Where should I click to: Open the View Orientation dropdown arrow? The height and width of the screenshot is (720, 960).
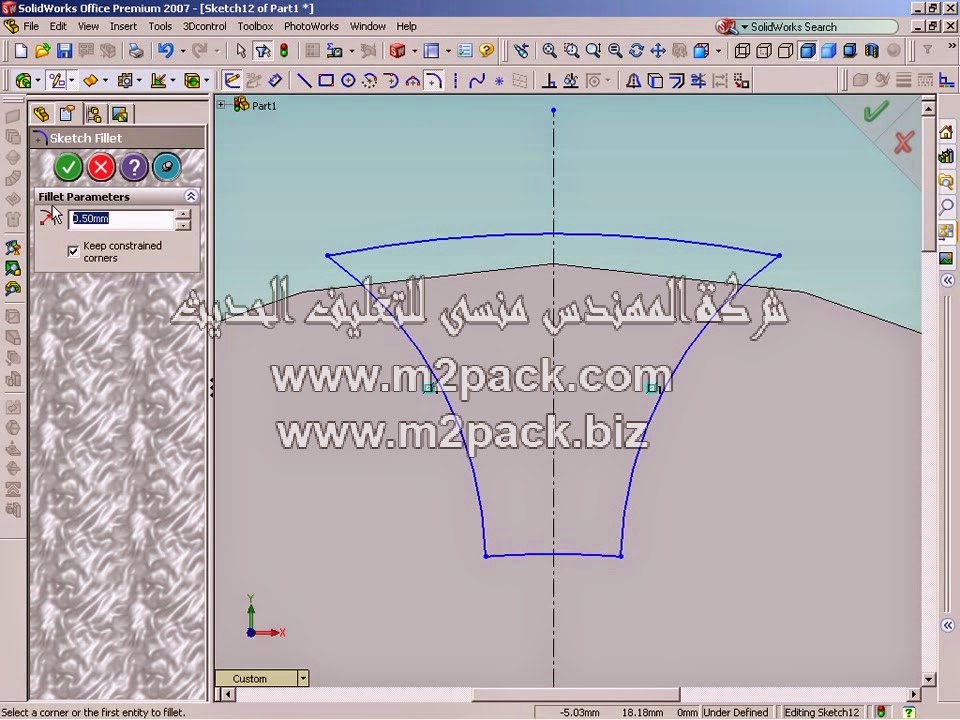(719, 51)
